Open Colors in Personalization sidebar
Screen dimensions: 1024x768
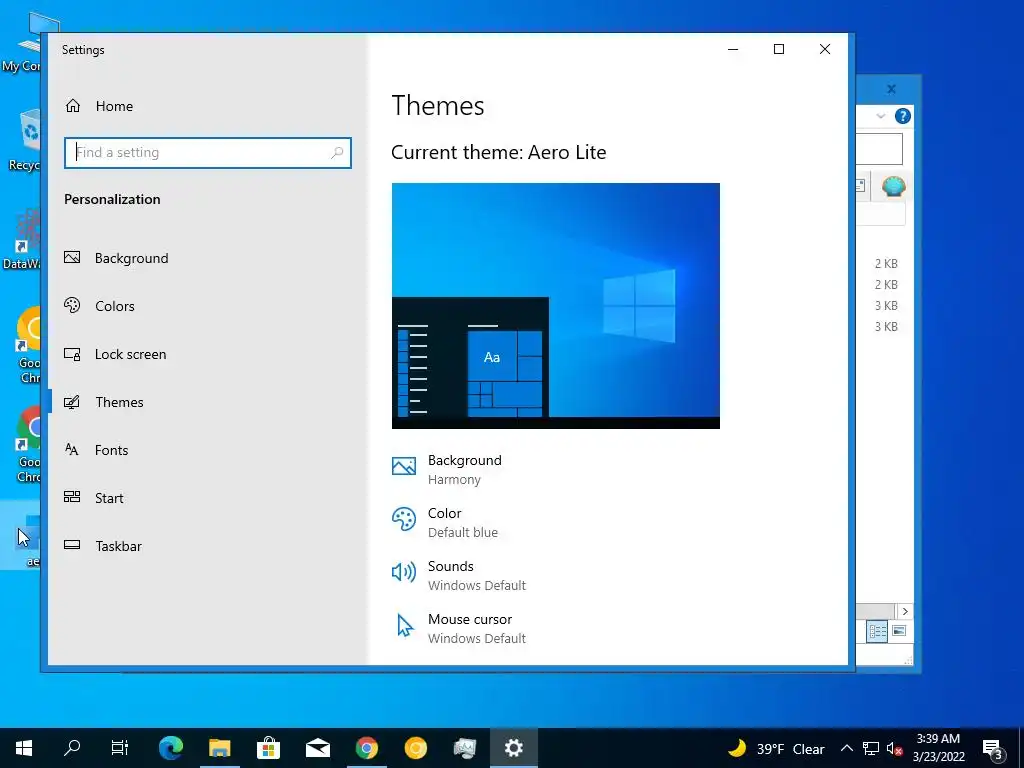point(208,306)
